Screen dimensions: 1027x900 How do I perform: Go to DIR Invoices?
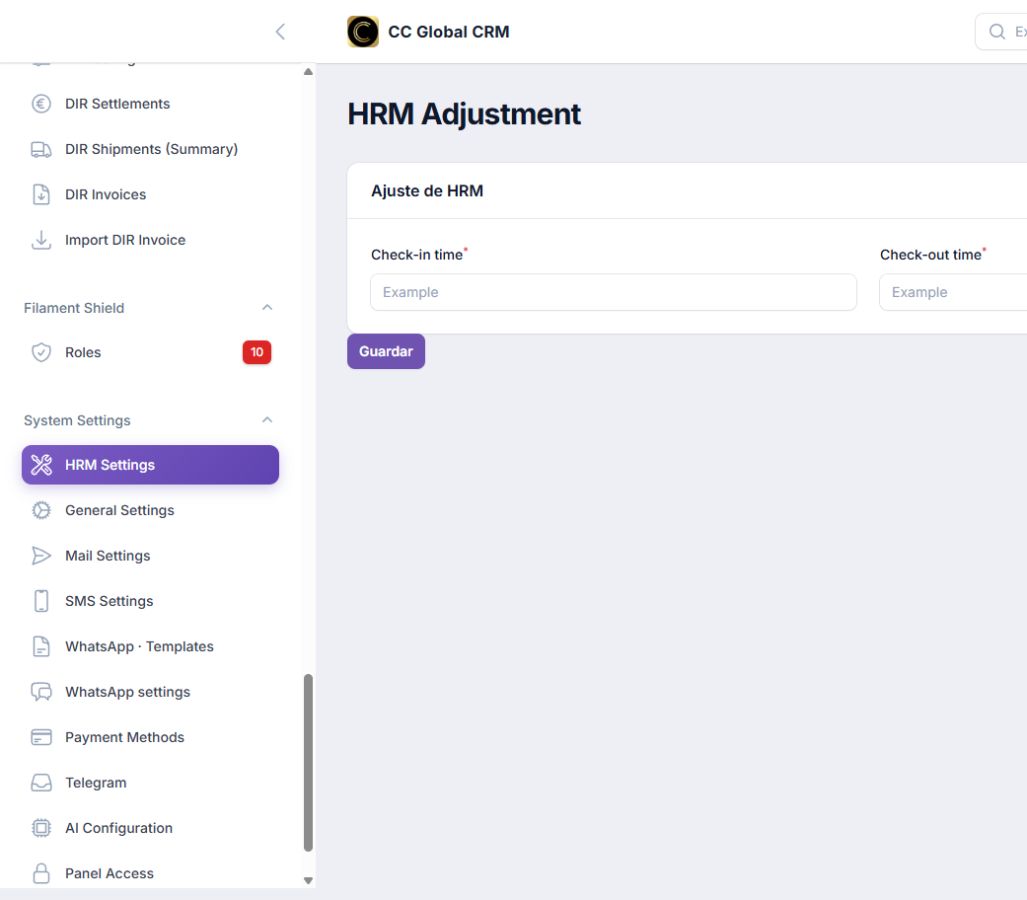[150, 195]
